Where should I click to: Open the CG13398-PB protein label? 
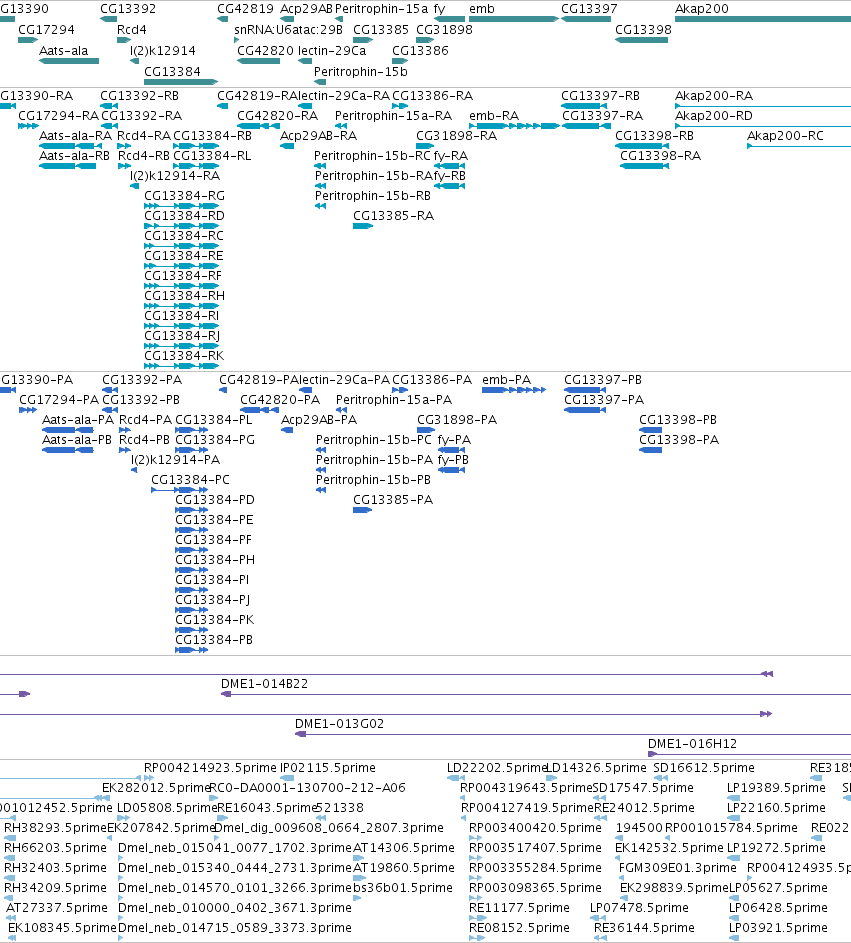pyautogui.click(x=678, y=420)
